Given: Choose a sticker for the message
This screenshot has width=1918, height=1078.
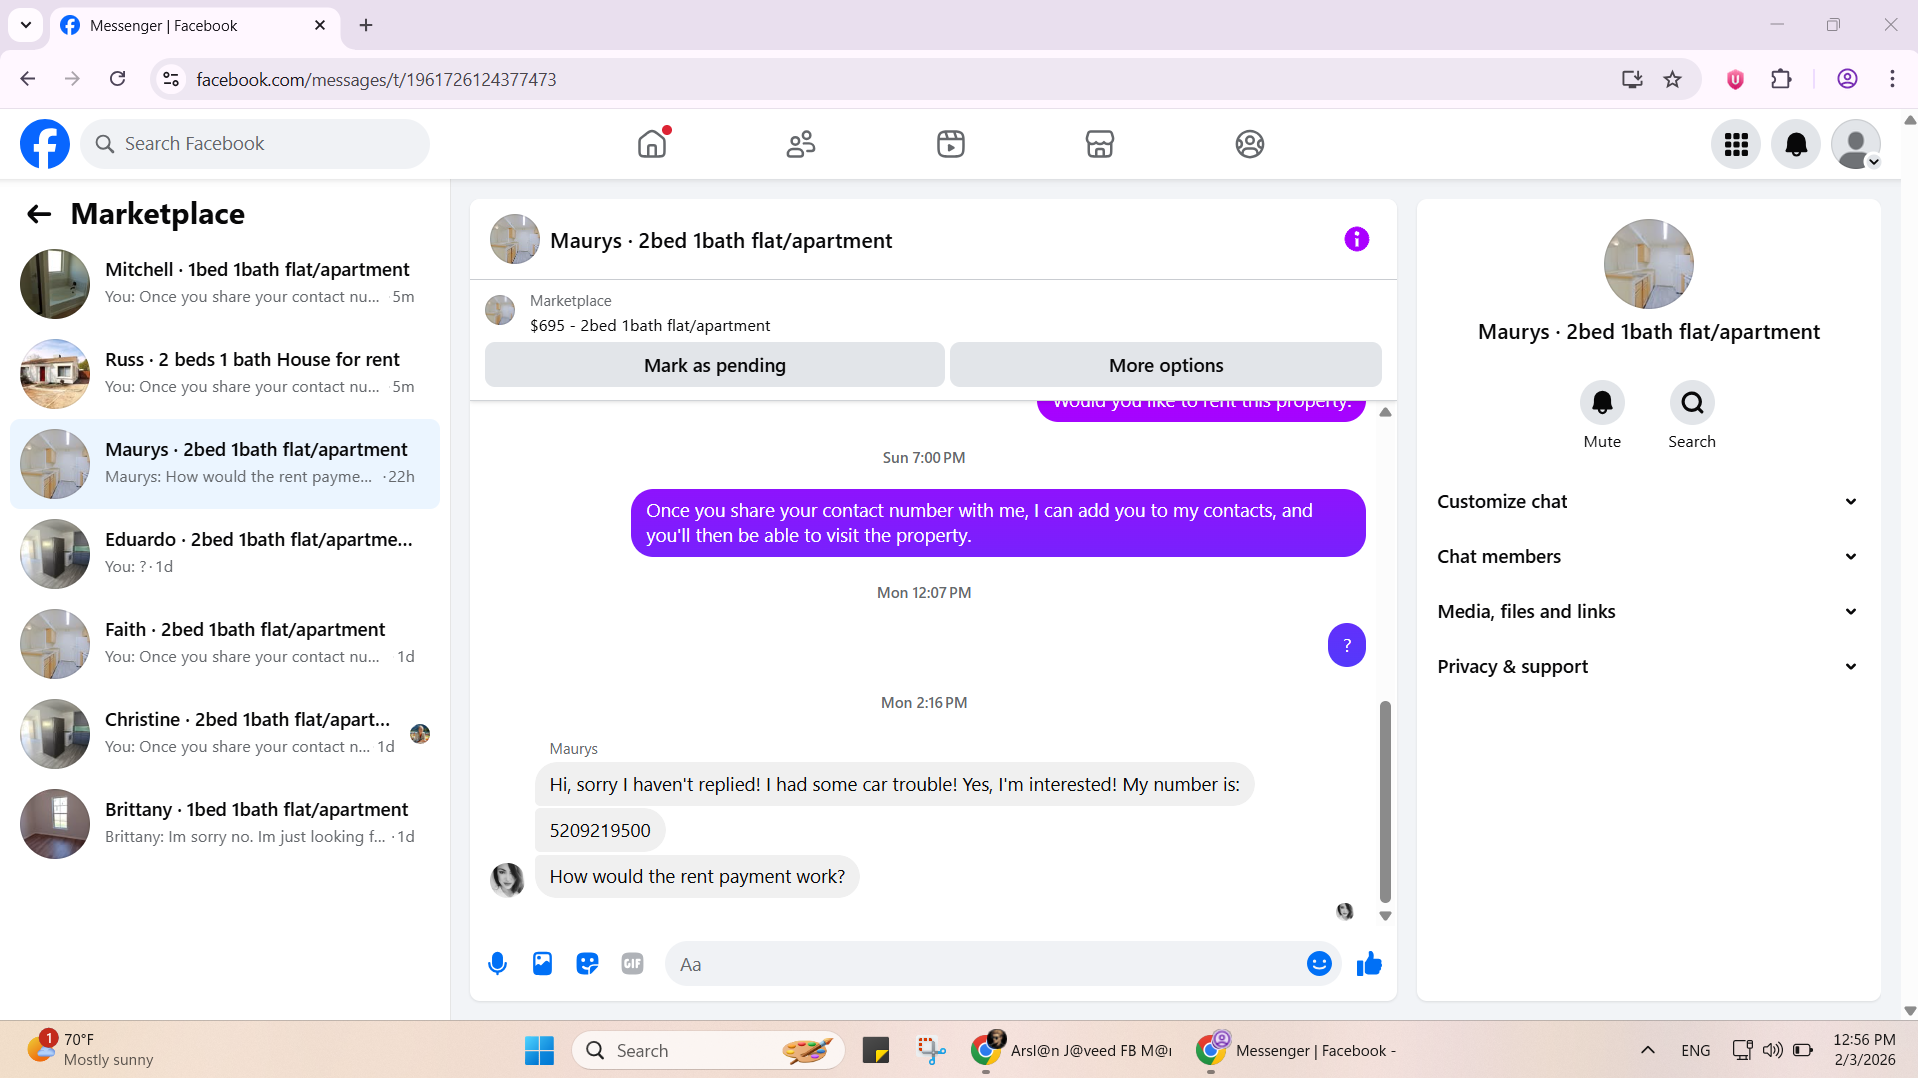Looking at the screenshot, I should pyautogui.click(x=587, y=964).
